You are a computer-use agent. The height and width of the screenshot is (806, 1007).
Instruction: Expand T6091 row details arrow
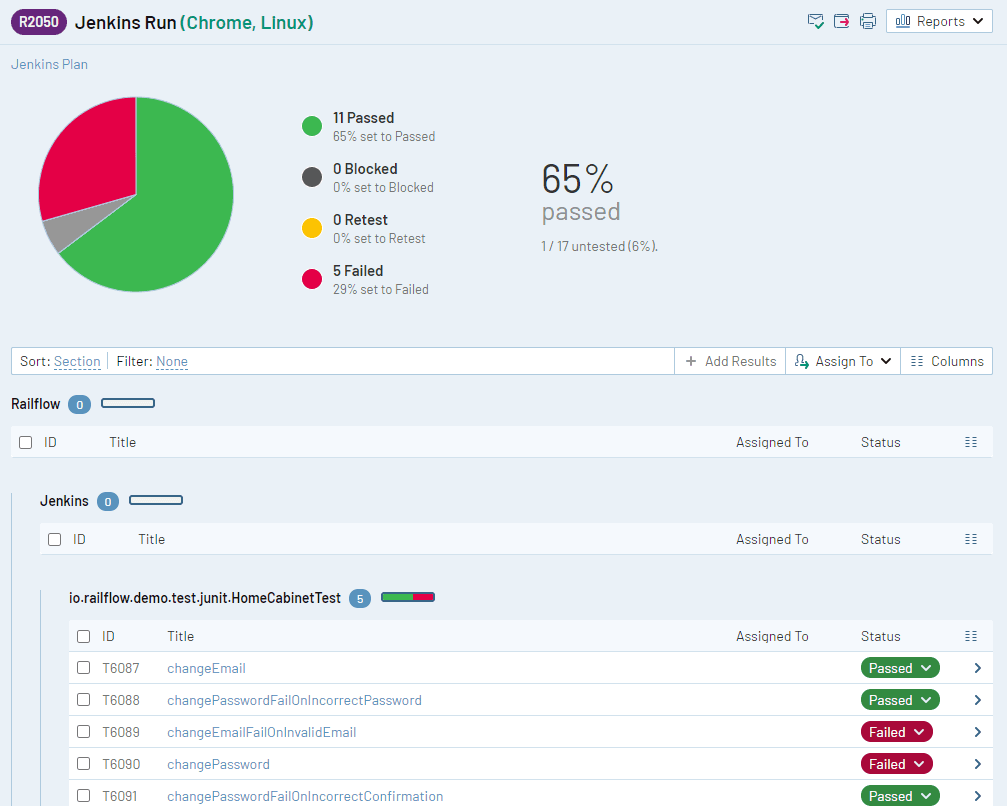tap(977, 796)
